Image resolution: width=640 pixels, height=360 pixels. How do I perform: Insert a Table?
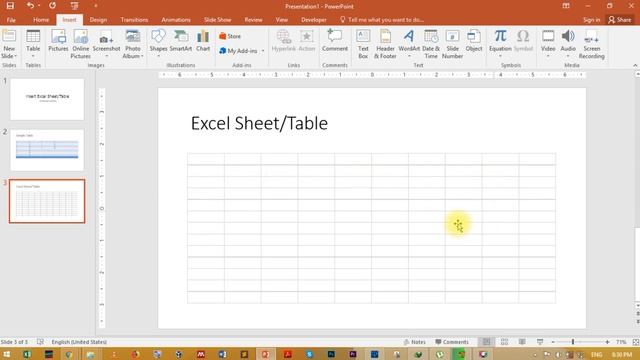(33, 44)
